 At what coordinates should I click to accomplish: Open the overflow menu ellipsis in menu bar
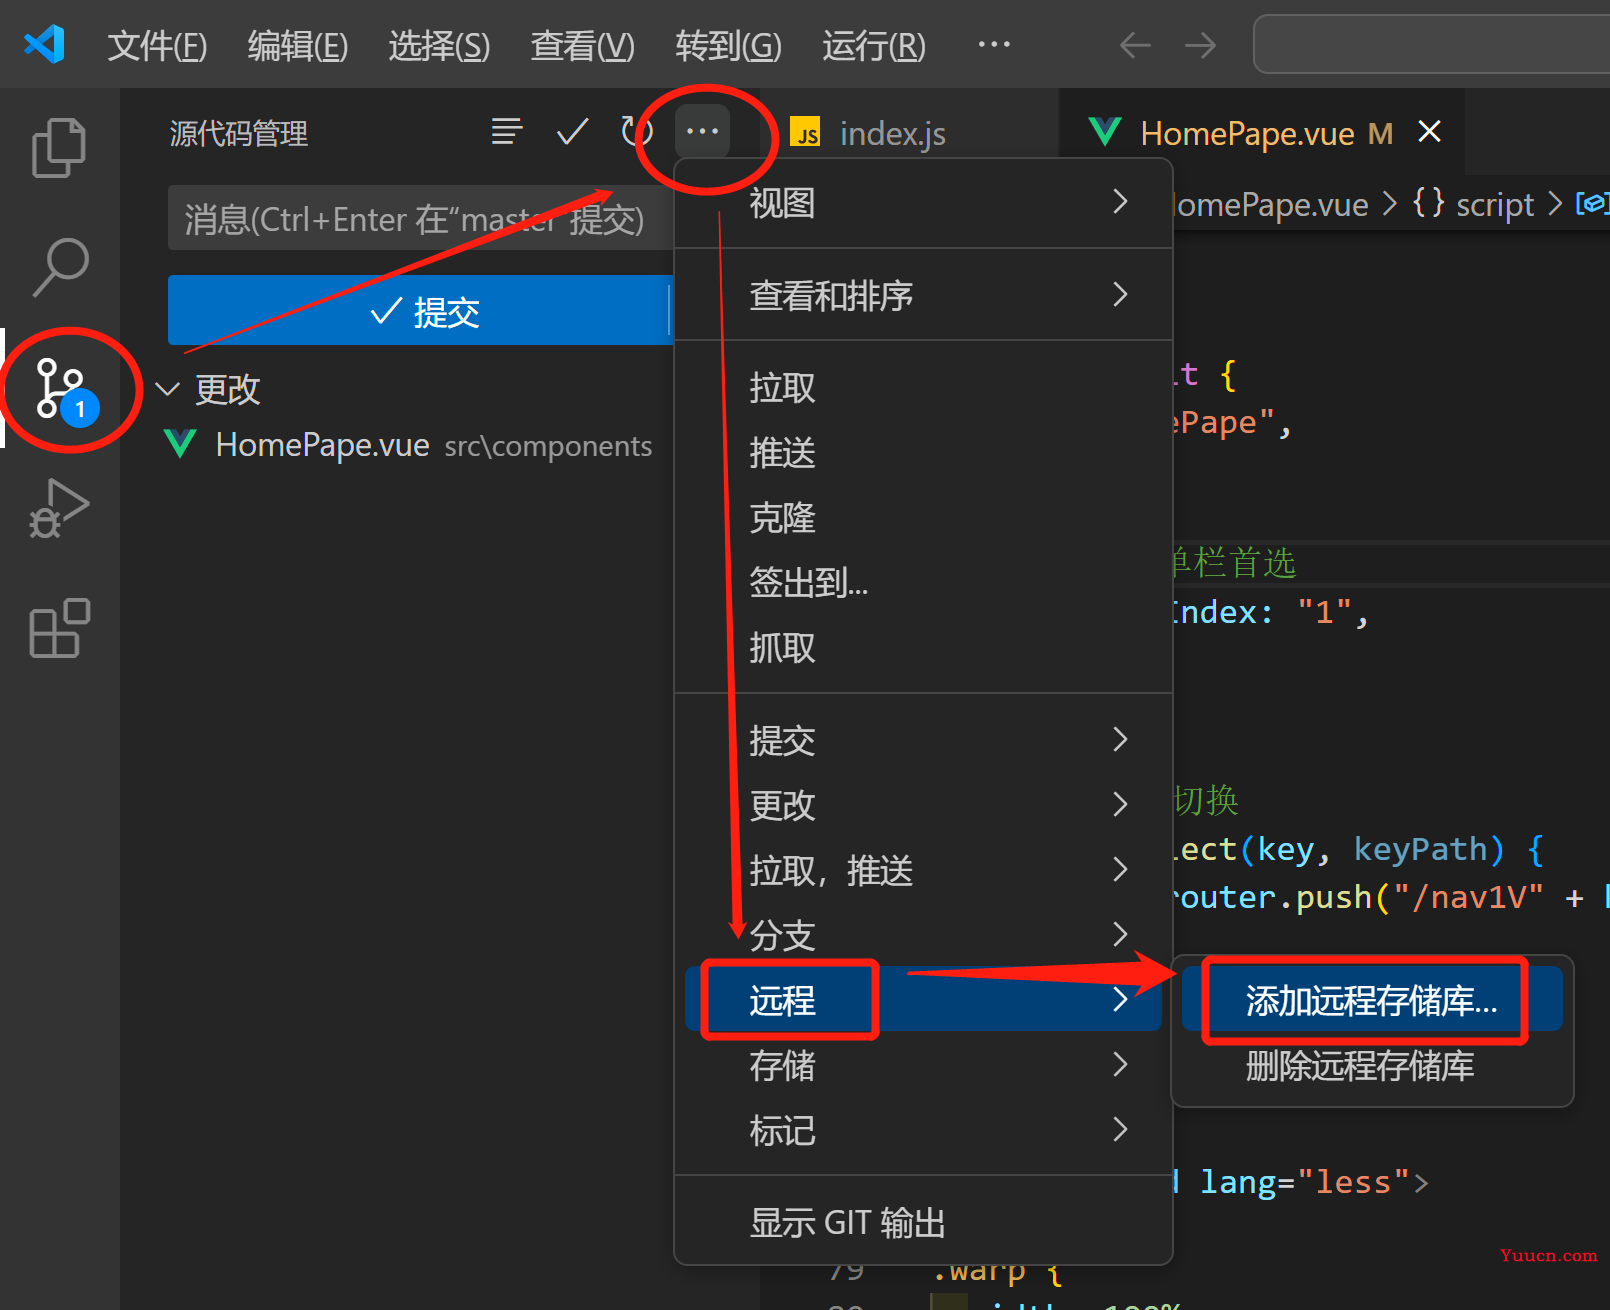click(x=994, y=45)
